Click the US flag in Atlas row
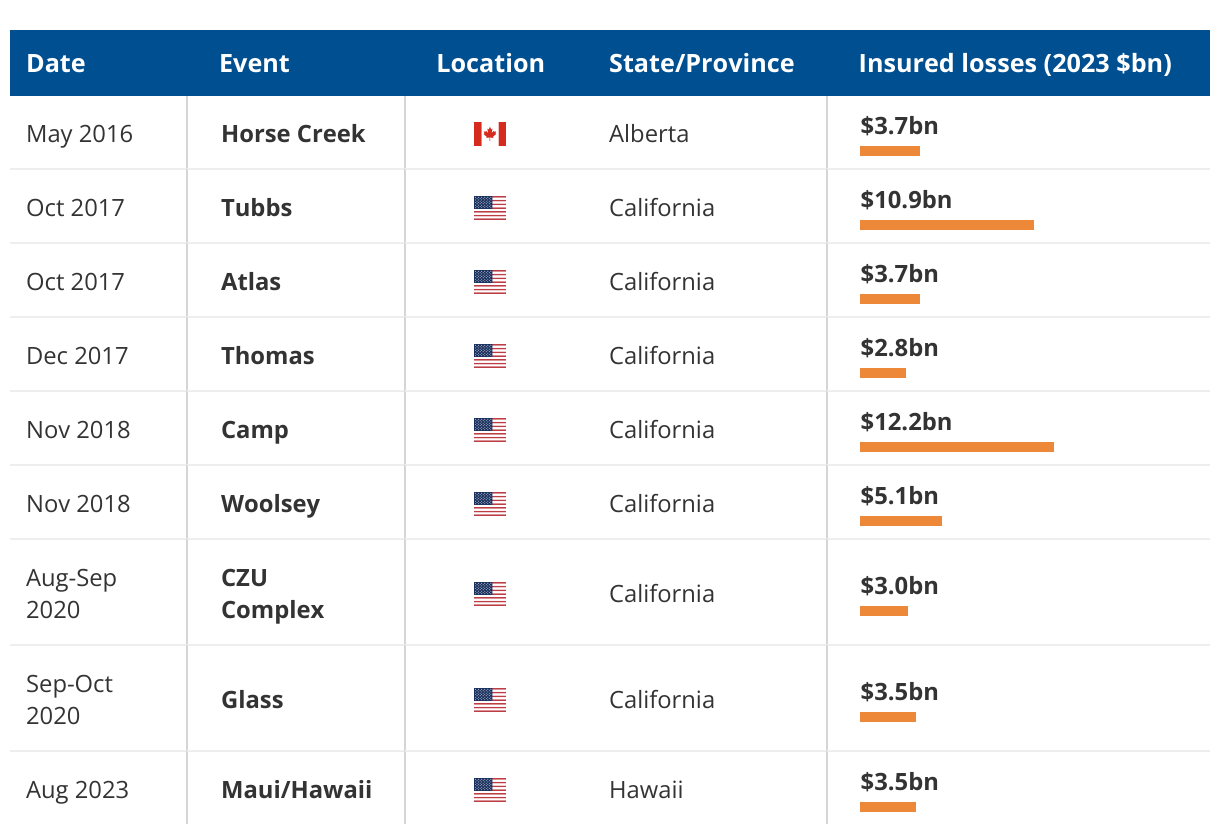The image size is (1220, 834). click(x=490, y=282)
